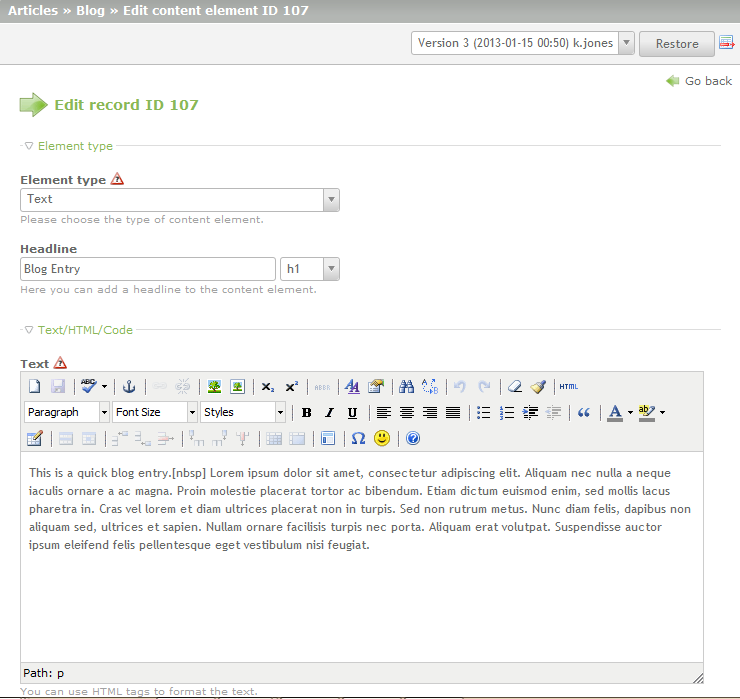Insert special character with omega icon

pyautogui.click(x=358, y=439)
